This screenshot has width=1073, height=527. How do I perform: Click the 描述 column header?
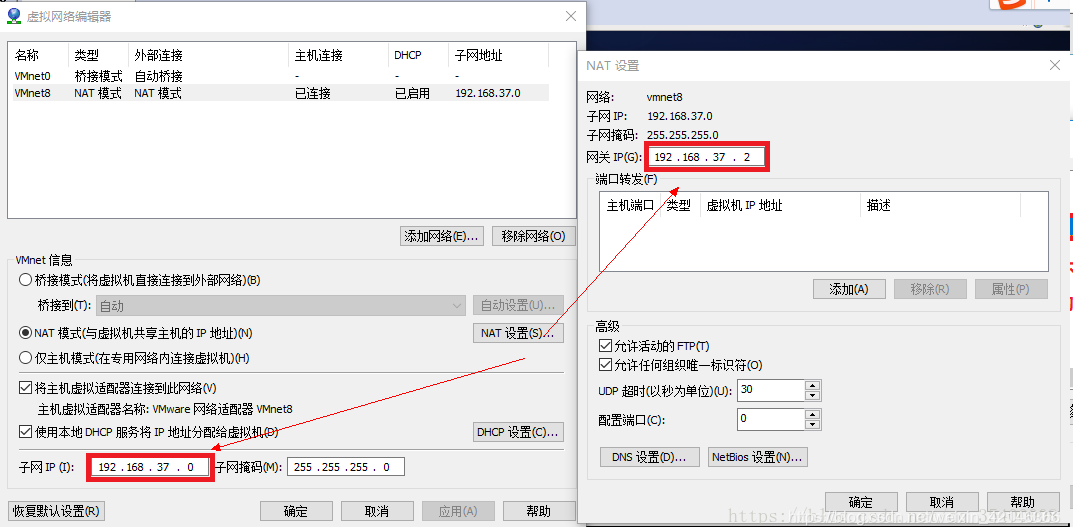pyautogui.click(x=940, y=205)
